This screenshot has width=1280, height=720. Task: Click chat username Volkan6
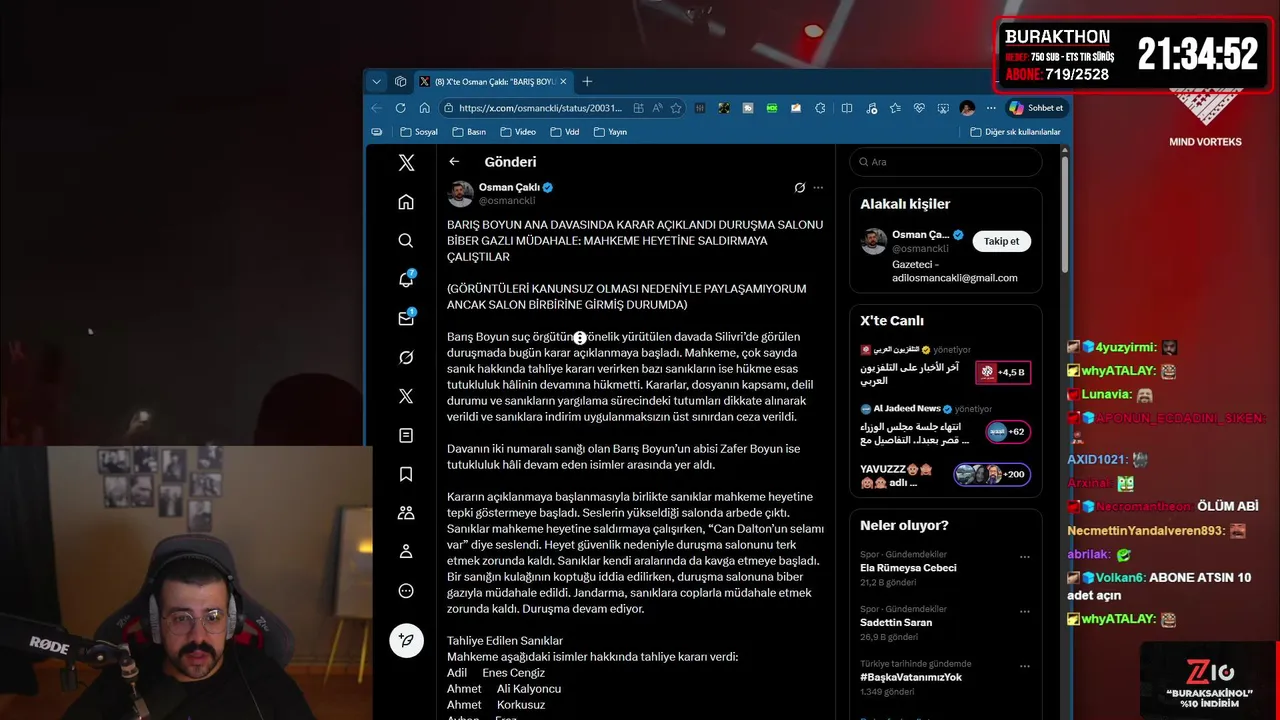pos(1121,577)
